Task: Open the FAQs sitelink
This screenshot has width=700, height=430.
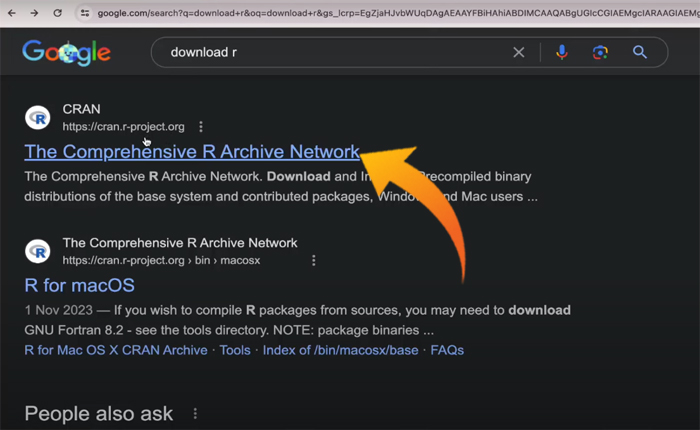Action: point(446,350)
